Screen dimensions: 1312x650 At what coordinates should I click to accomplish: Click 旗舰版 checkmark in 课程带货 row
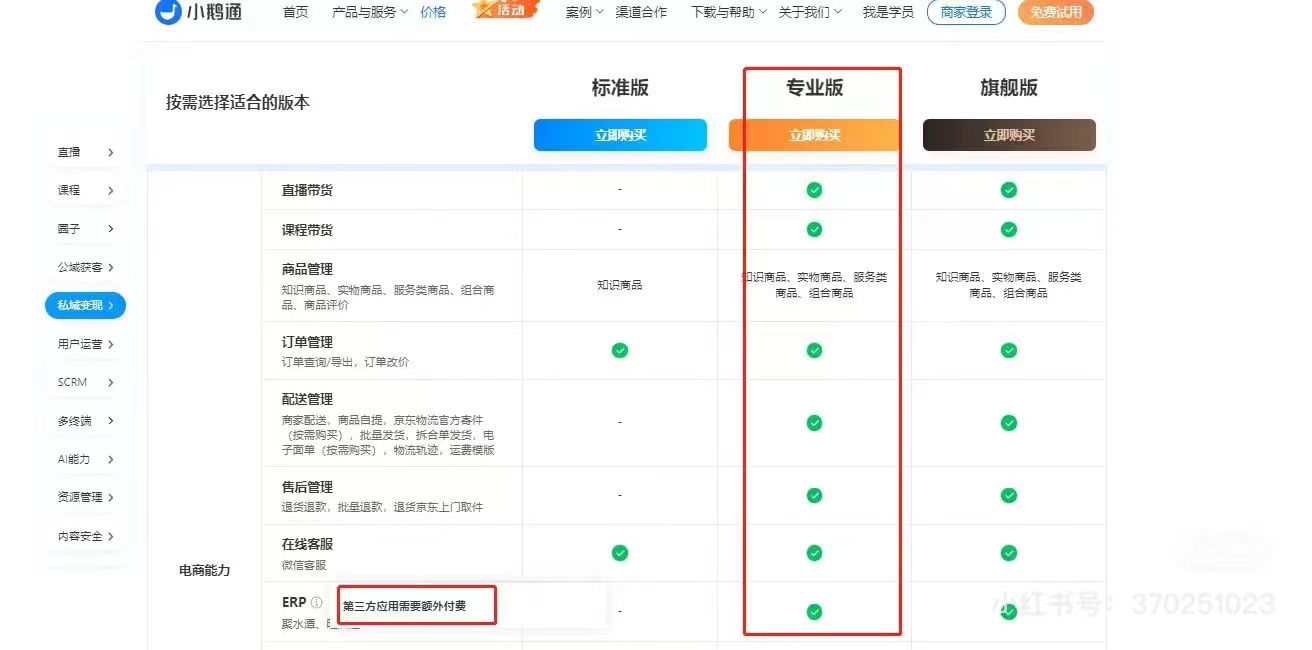point(1009,230)
